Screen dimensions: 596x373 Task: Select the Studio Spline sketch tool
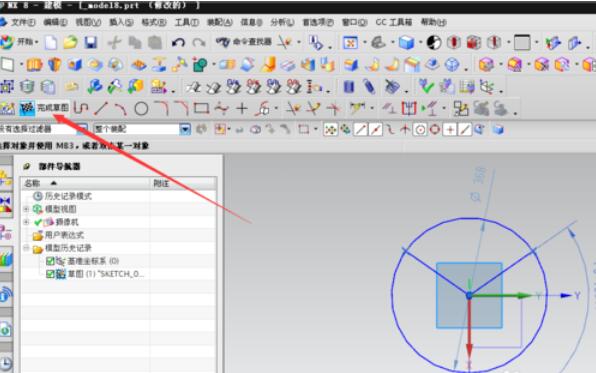pyautogui.click(x=221, y=109)
